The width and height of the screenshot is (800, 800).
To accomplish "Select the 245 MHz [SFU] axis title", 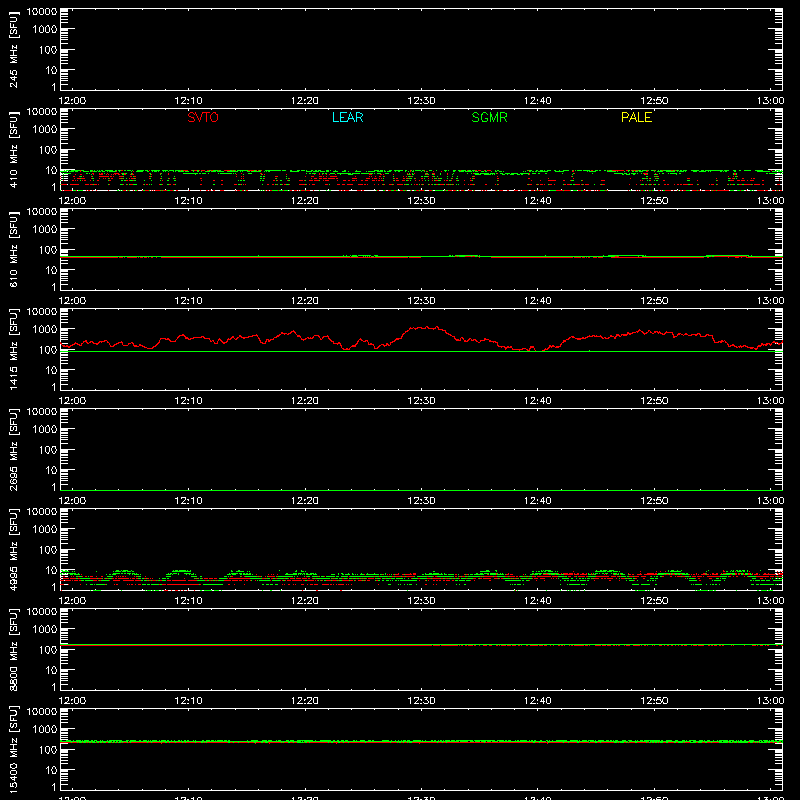I will (x=13, y=49).
